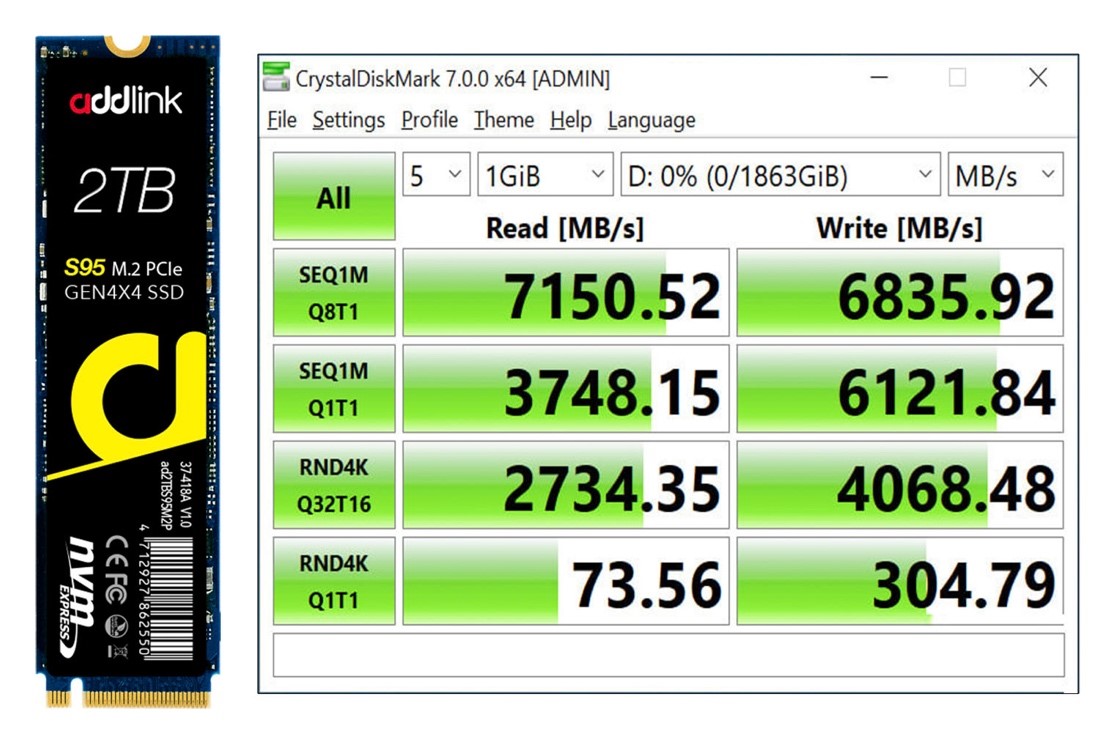Click the All benchmark button

point(334,196)
